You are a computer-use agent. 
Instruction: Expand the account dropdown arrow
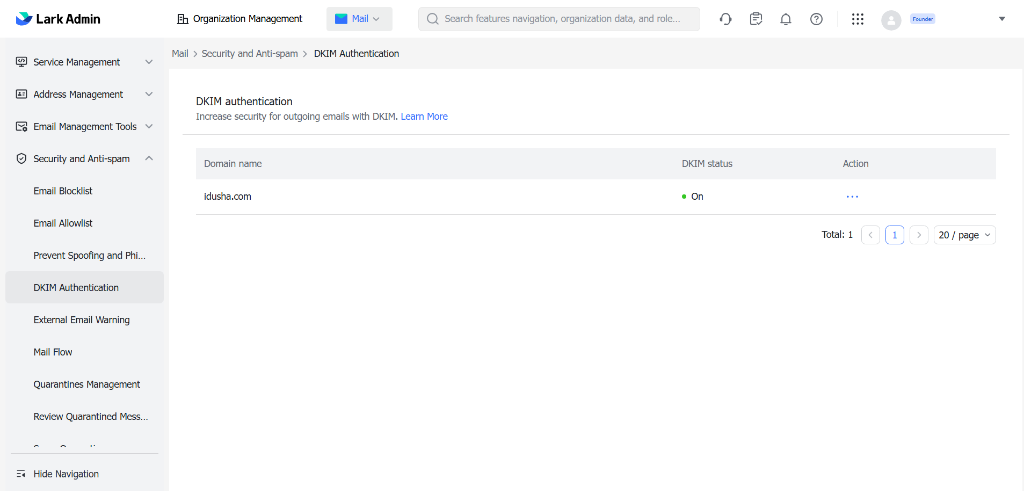[1002, 19]
